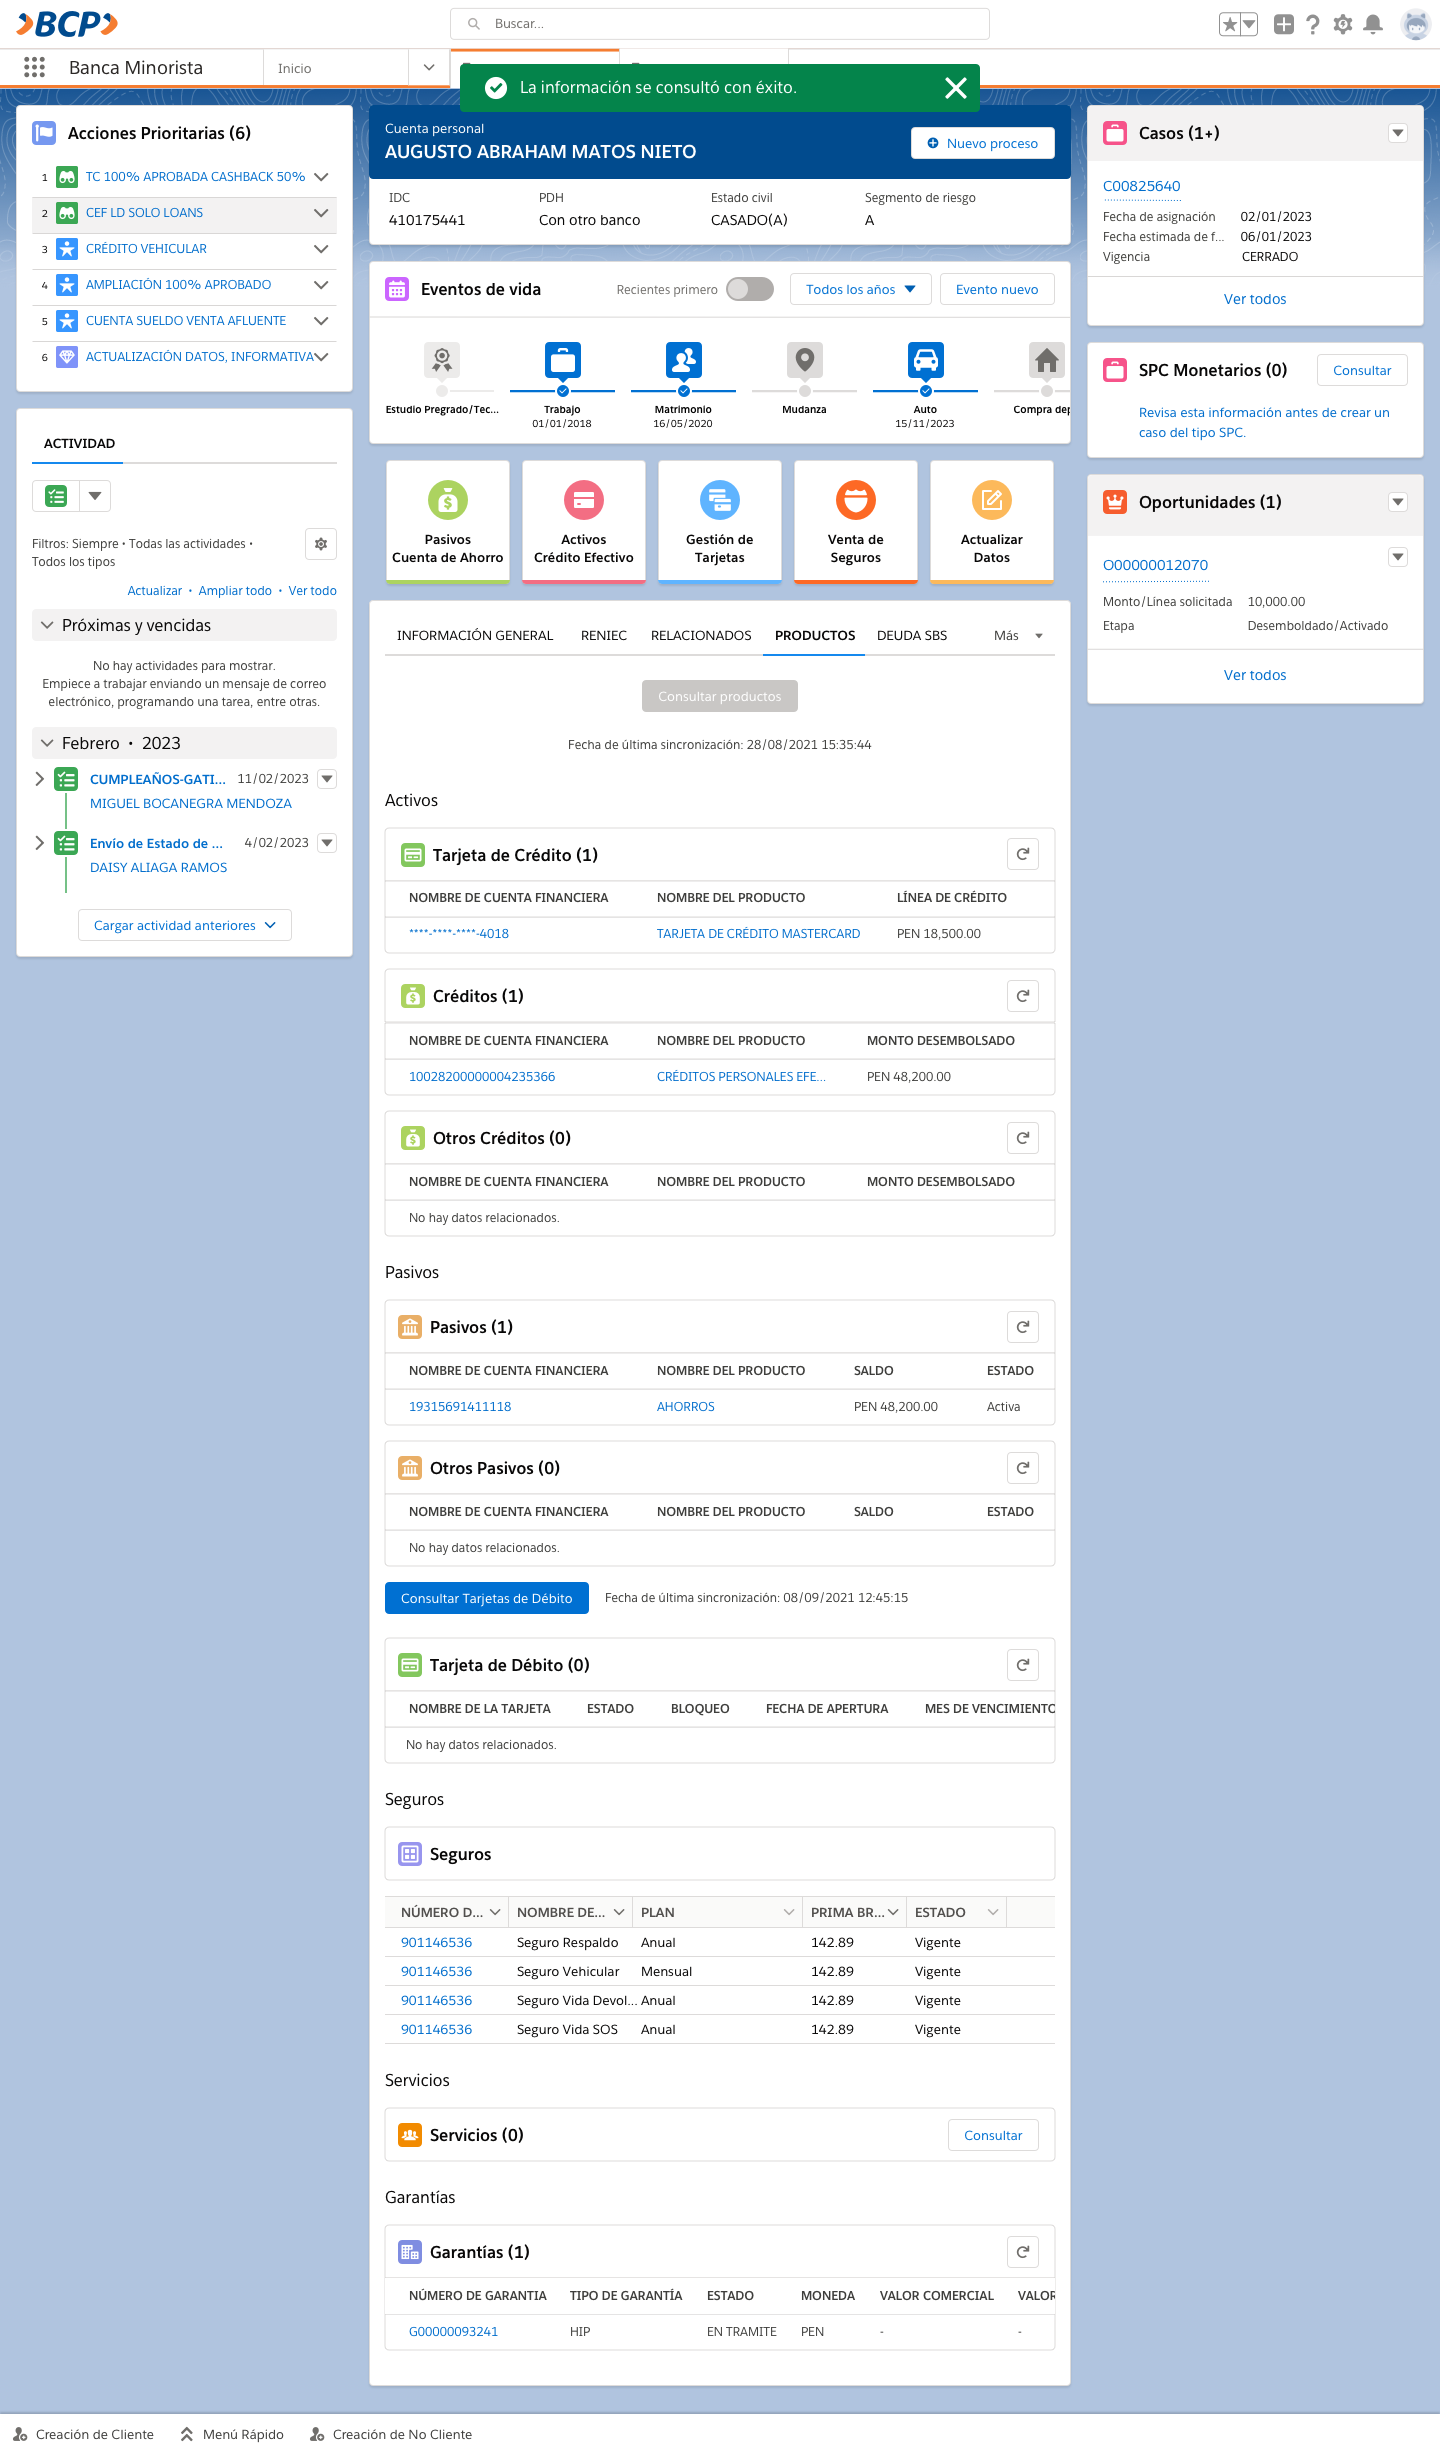Expand CUENTA SUELDO VENTA AFLUENTE action
Screen dimensions: 1440x2454
(321, 321)
